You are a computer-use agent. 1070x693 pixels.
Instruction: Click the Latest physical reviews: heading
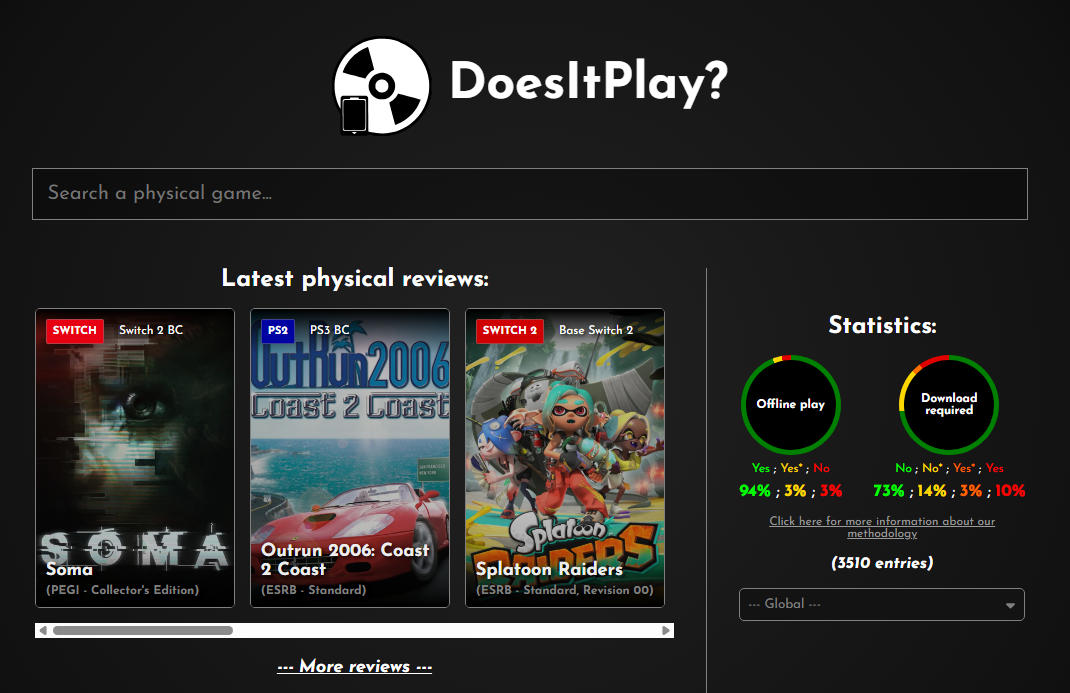pos(355,278)
